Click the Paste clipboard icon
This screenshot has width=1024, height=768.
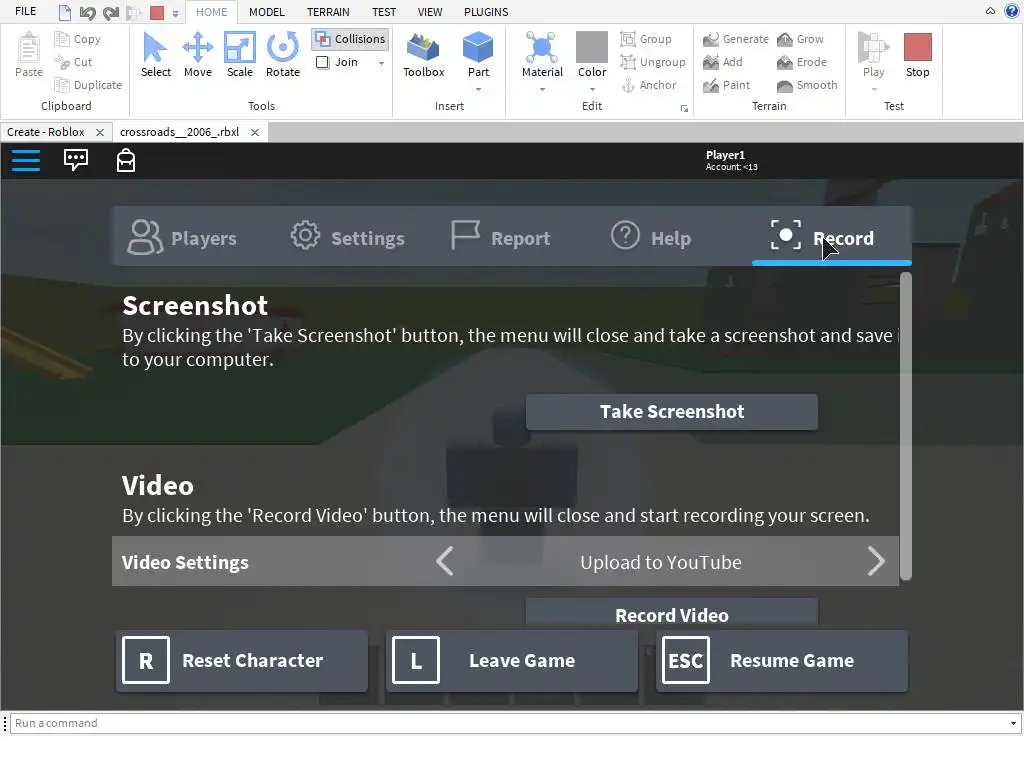pyautogui.click(x=28, y=48)
